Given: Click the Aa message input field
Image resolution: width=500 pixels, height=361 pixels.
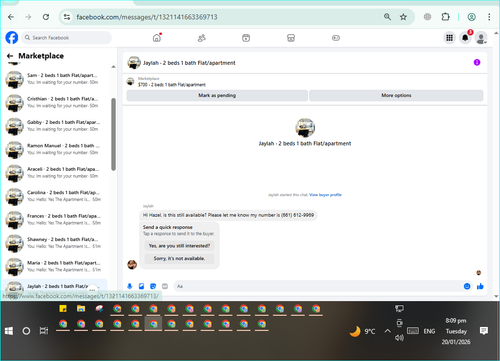Looking at the screenshot, I should point(318,286).
